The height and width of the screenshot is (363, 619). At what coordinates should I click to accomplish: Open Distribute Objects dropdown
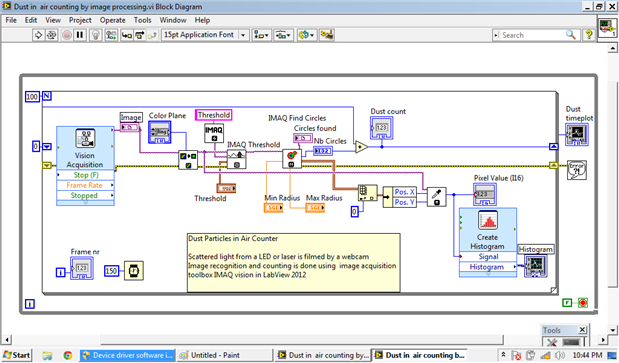coord(283,35)
